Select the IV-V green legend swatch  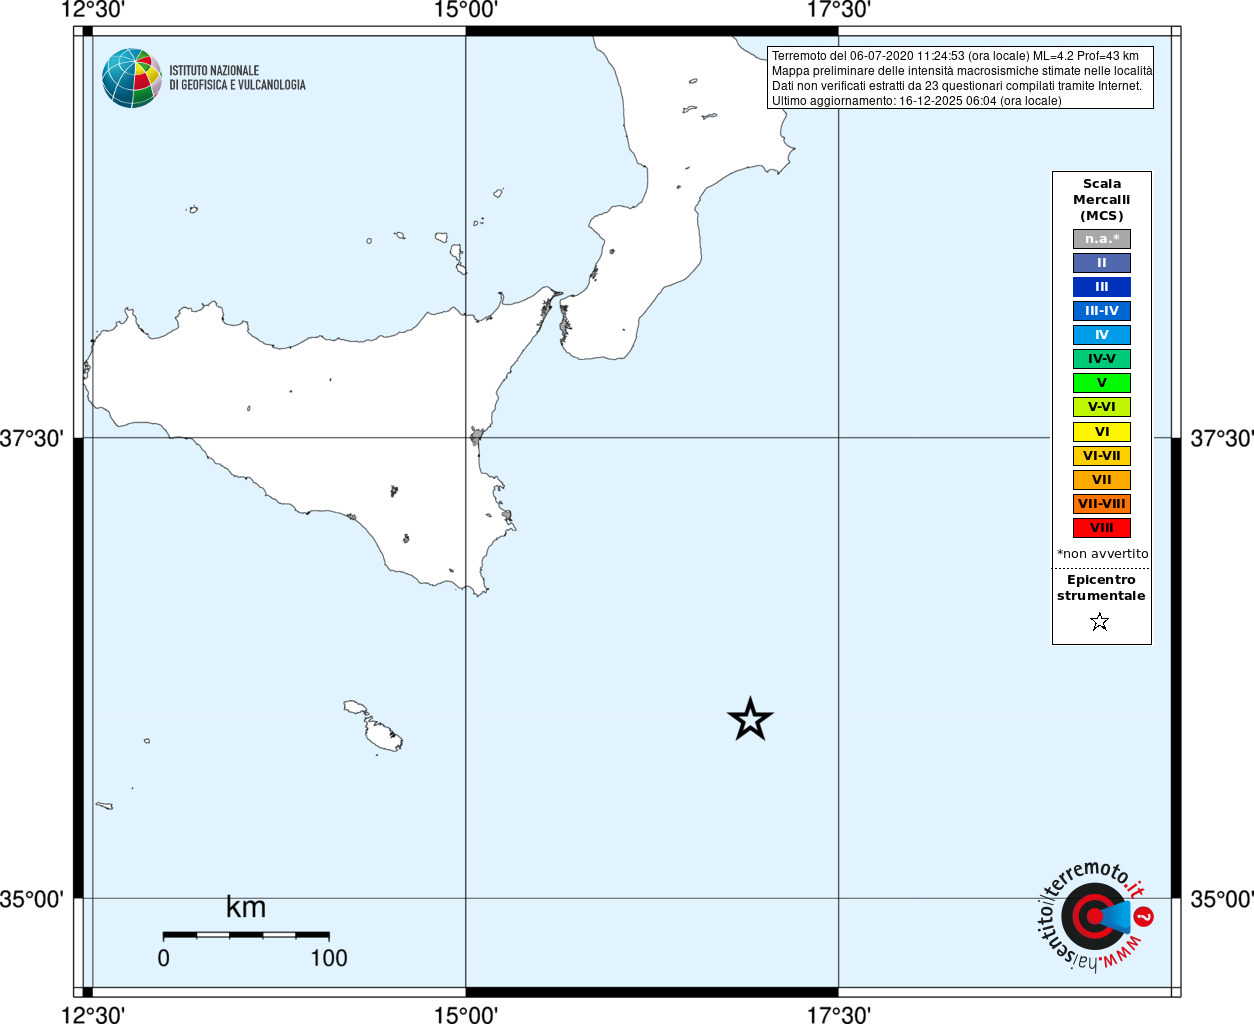point(1102,359)
